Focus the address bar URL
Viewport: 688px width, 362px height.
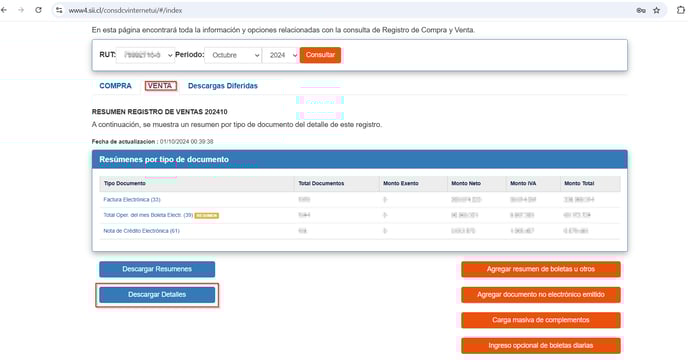[x=125, y=10]
